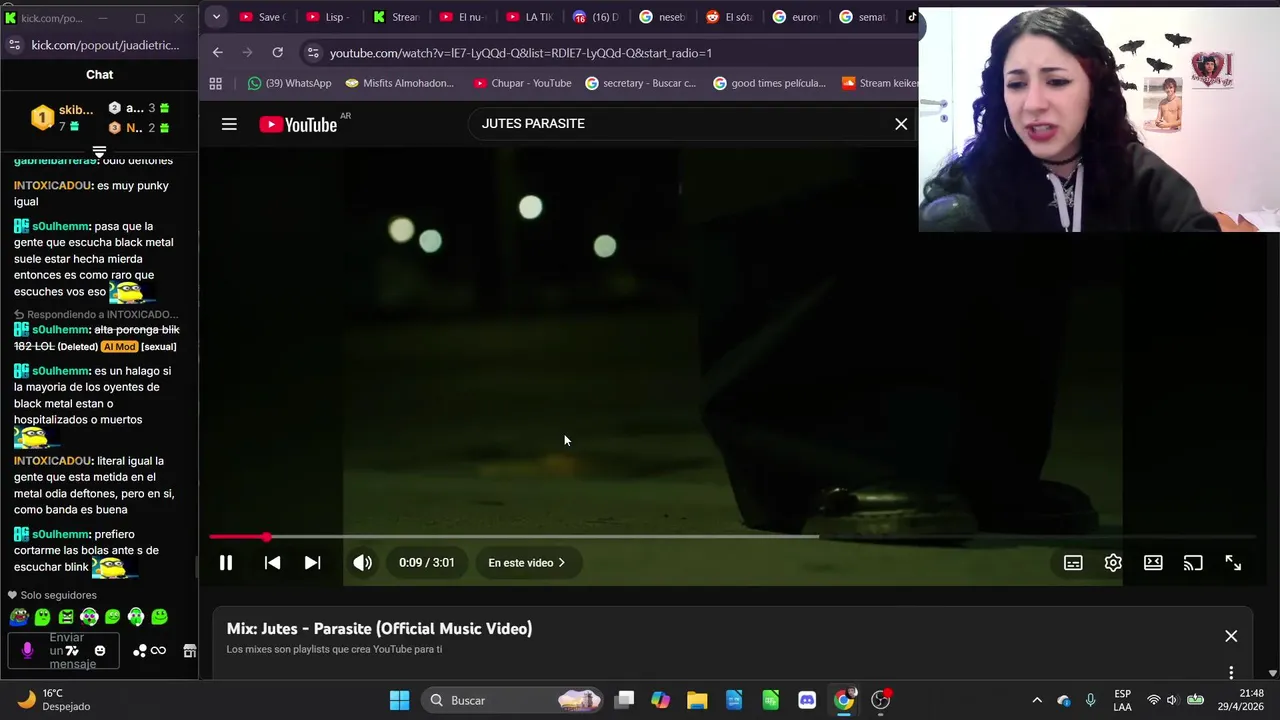Click the pink microphone in chat input
The height and width of the screenshot is (720, 1280).
point(27,651)
